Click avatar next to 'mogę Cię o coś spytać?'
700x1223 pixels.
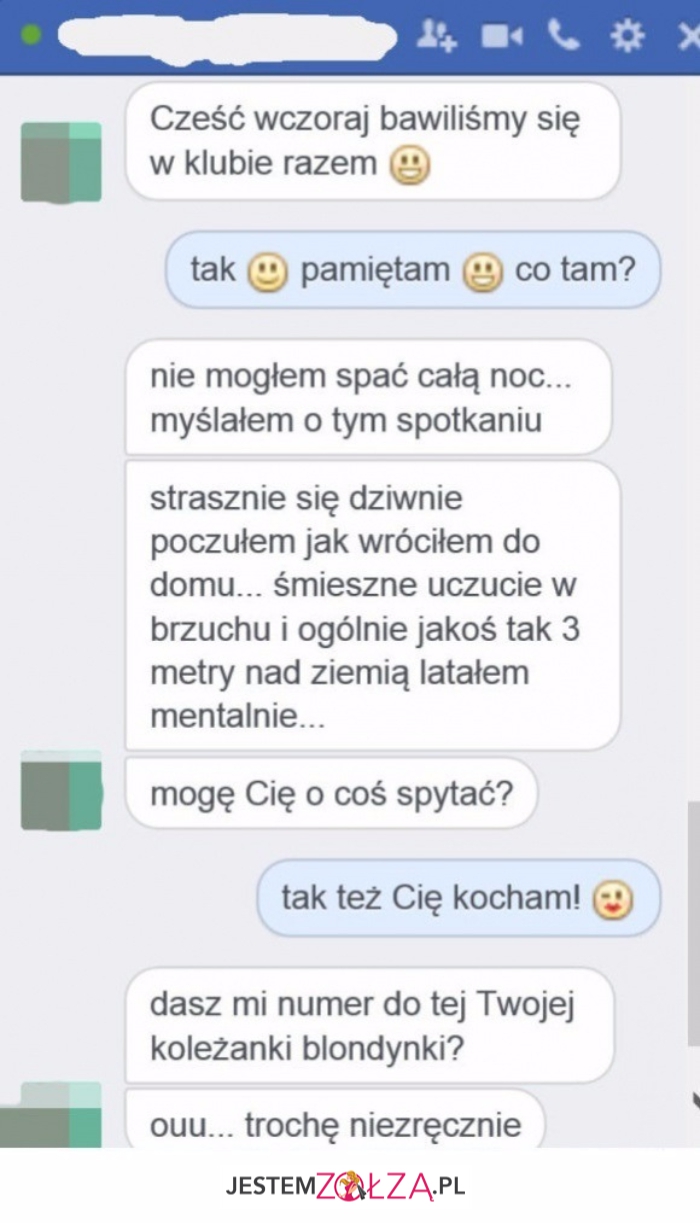pos(61,790)
